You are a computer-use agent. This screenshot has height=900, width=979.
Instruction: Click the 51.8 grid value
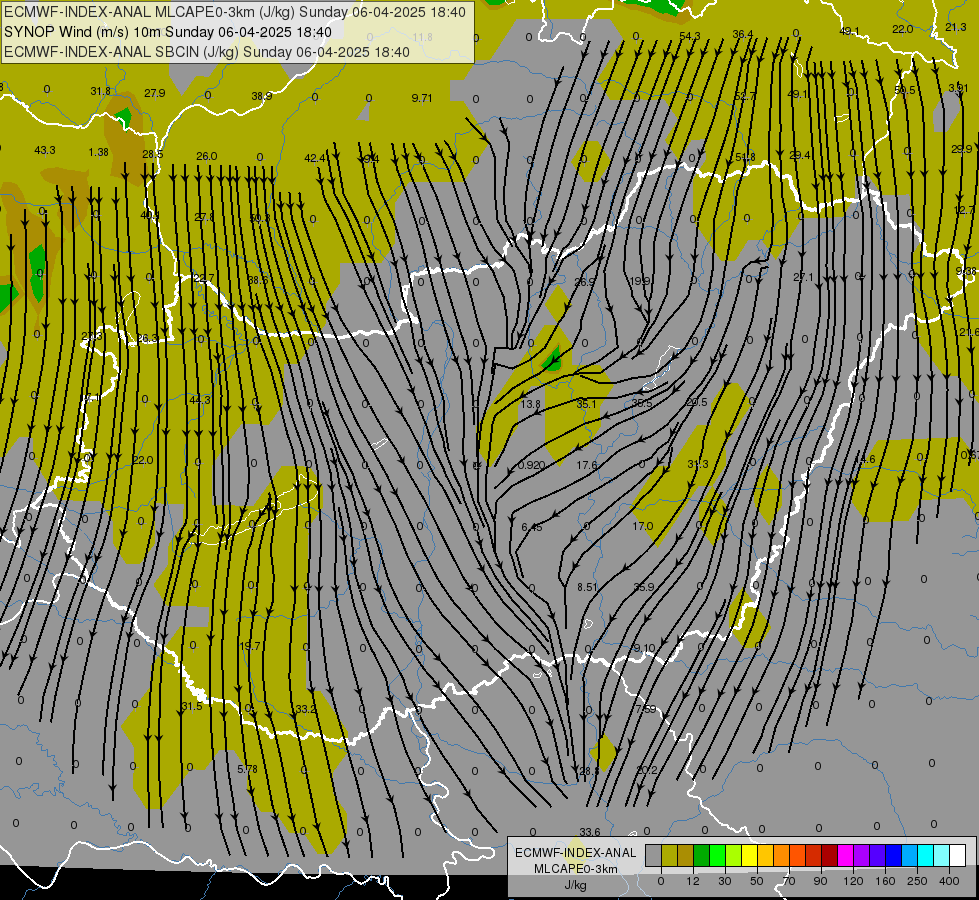point(745,157)
